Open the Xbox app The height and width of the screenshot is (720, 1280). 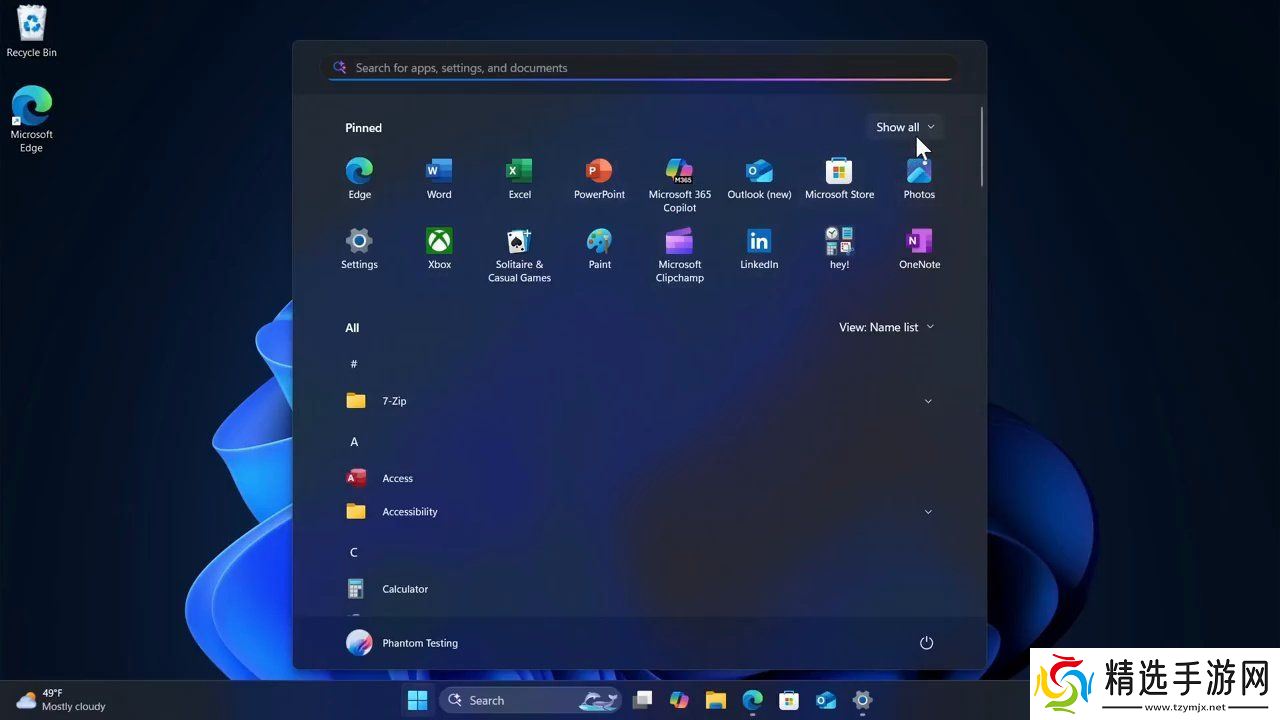(x=439, y=249)
